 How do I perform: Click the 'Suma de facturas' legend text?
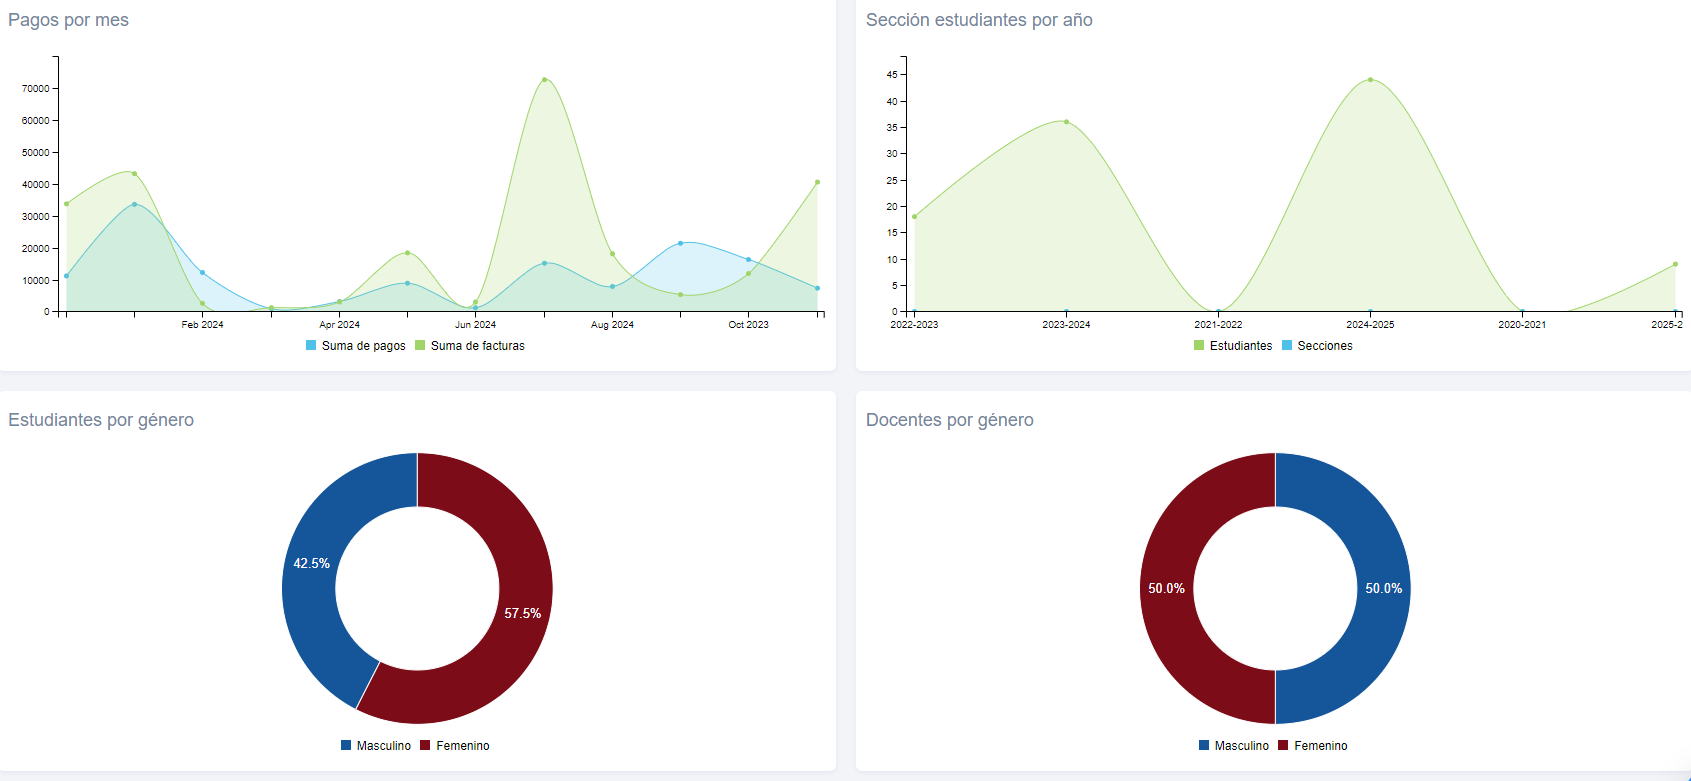coord(478,346)
